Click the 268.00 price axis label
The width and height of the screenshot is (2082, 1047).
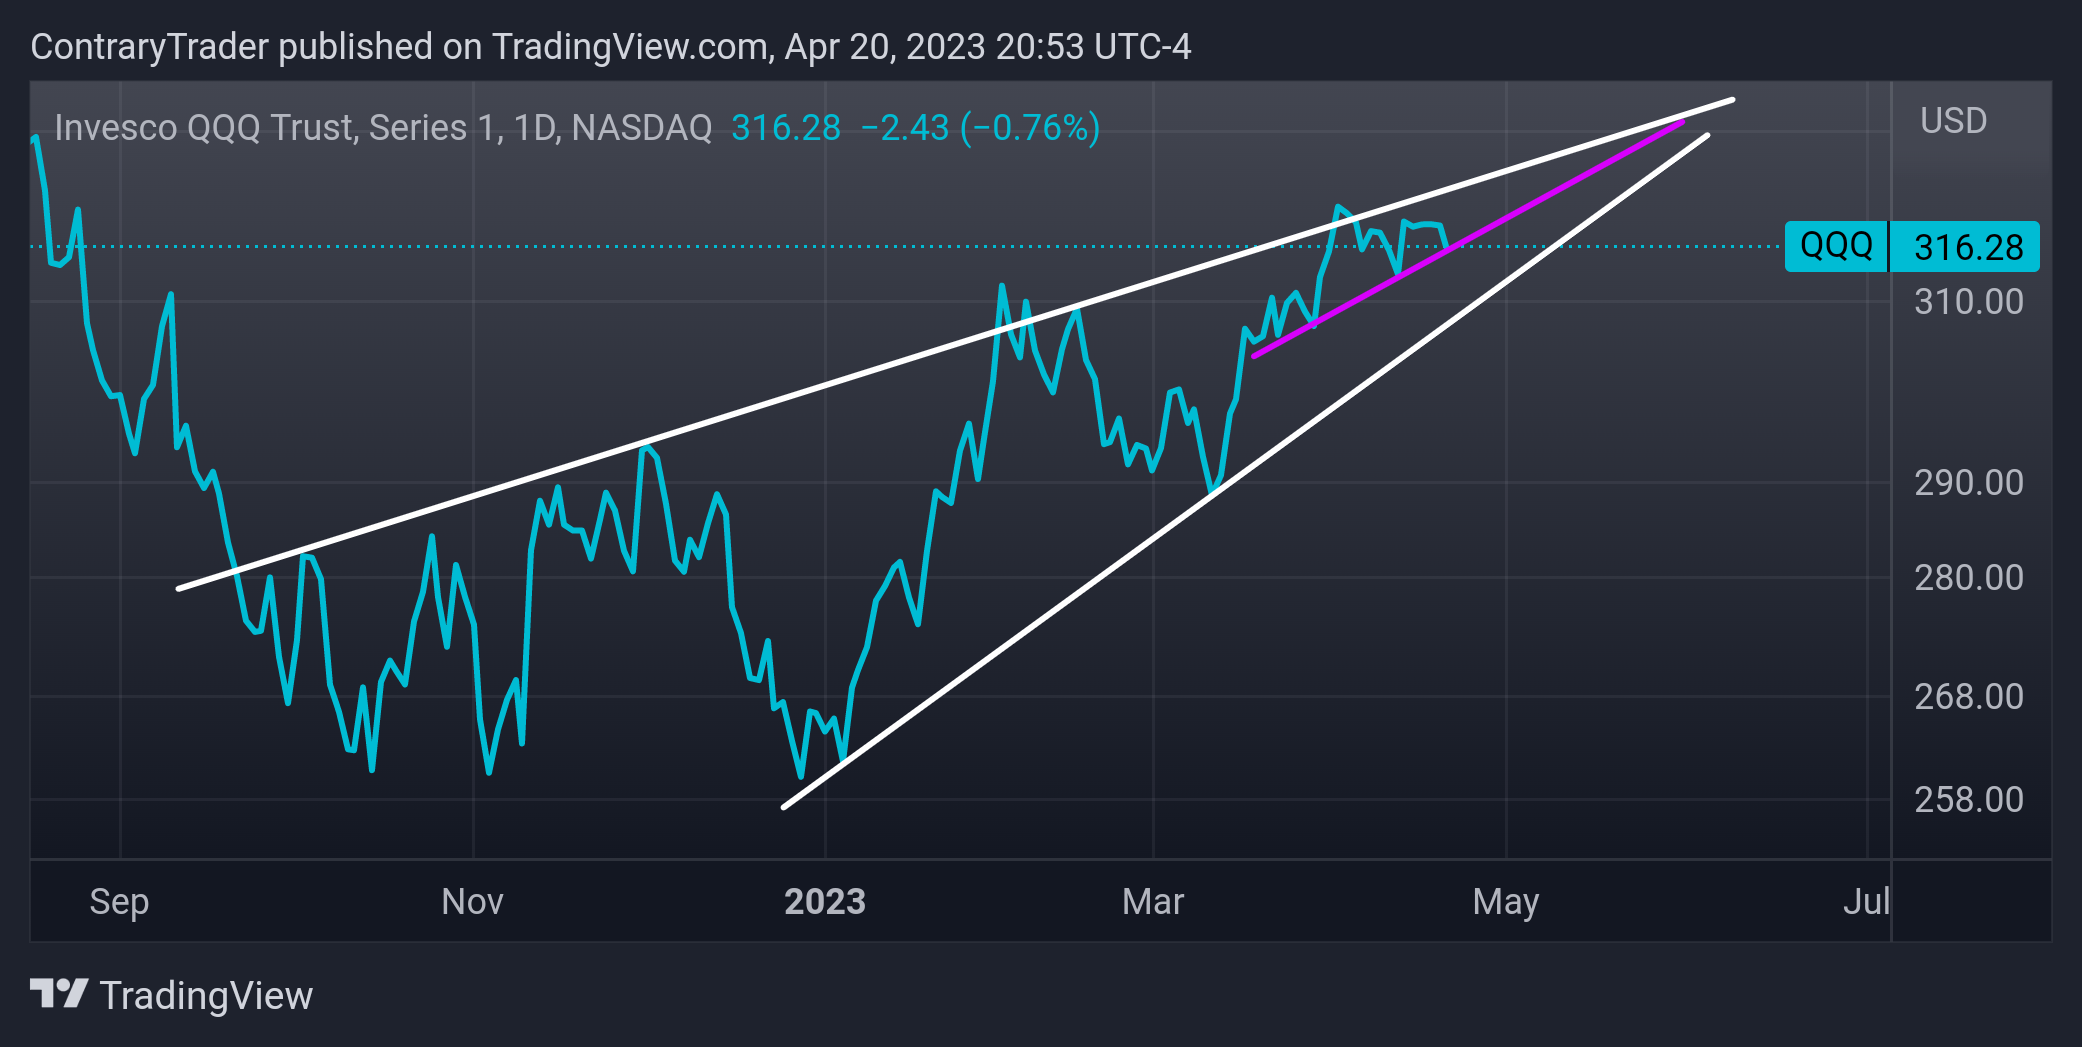1968,697
